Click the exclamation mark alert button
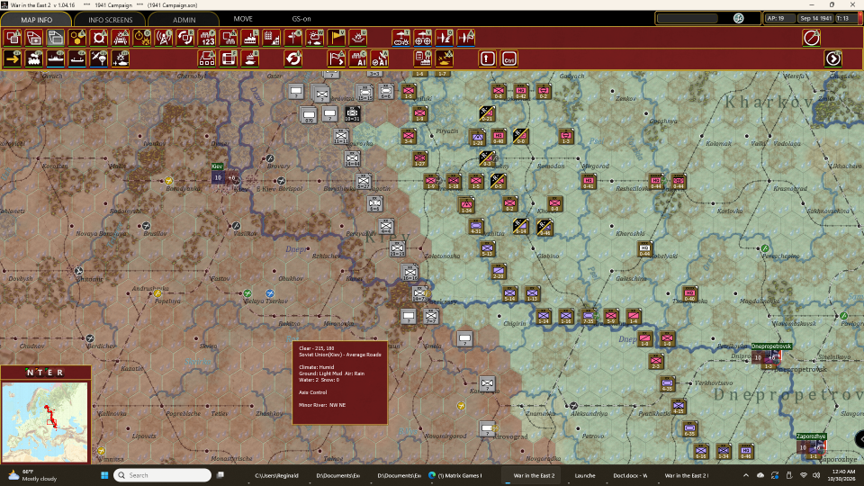The image size is (864, 486). [487, 58]
